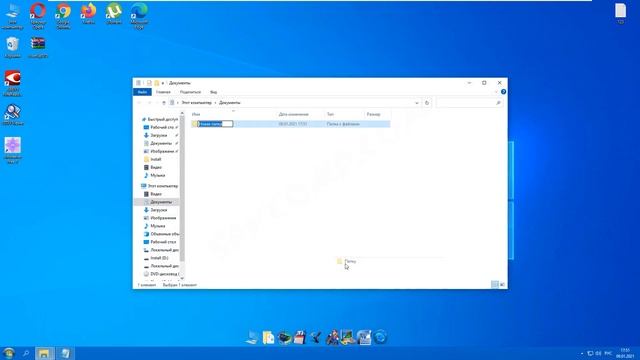This screenshot has height=360, width=640.
Task: Open the Opera browser desktop shortcut
Action: tap(38, 16)
